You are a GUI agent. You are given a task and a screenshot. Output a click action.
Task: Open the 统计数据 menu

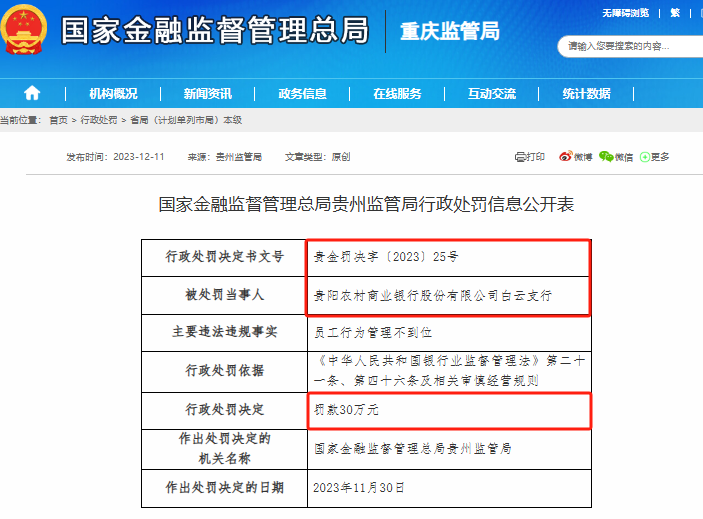click(586, 94)
